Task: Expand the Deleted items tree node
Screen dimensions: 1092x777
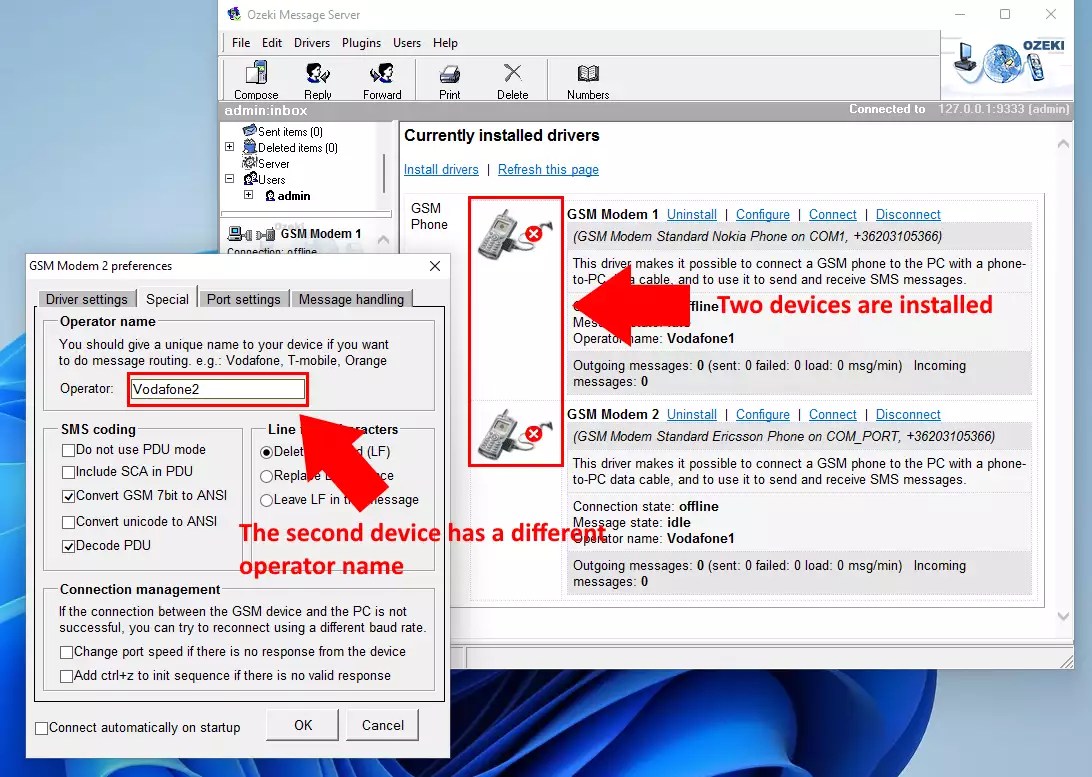Action: pyautogui.click(x=229, y=146)
